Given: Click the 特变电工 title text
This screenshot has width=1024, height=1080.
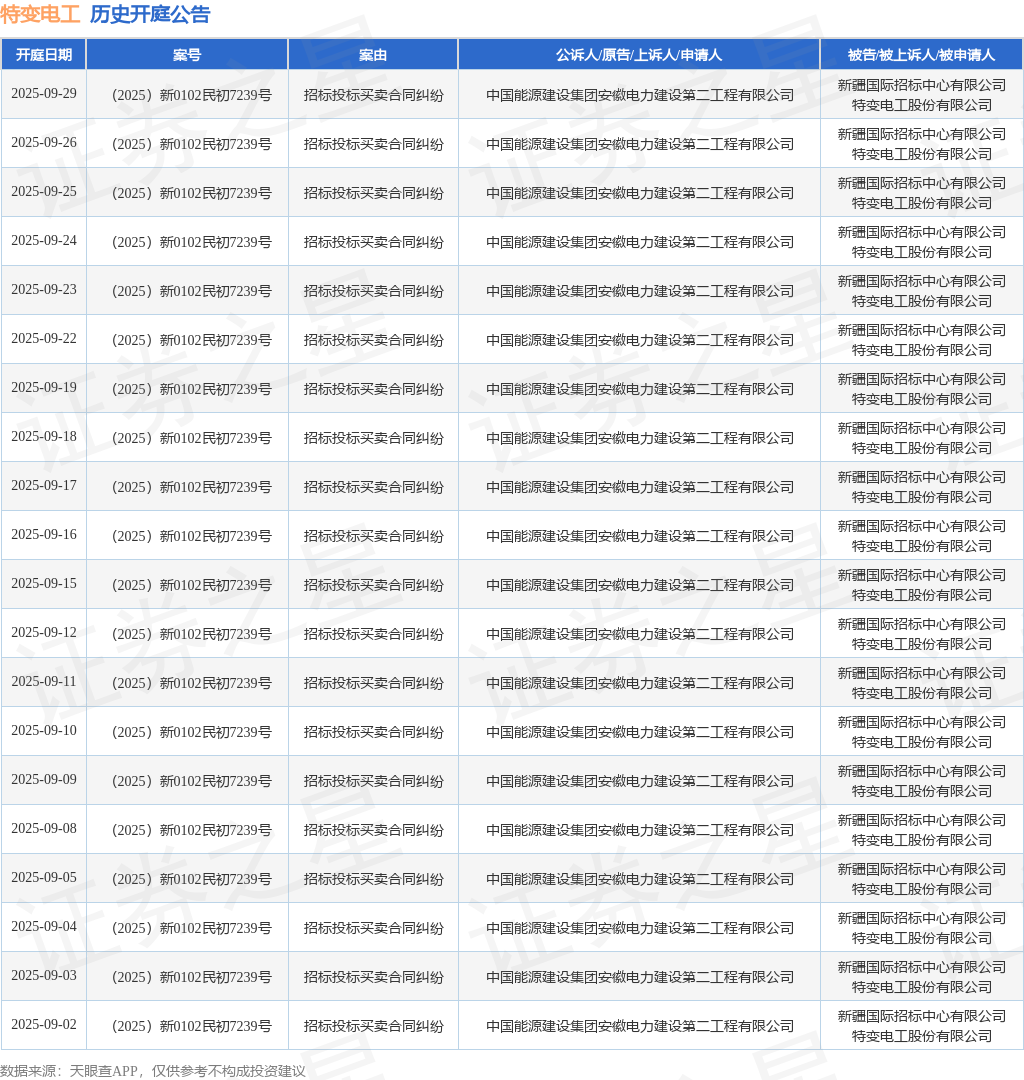Looking at the screenshot, I should [41, 14].
